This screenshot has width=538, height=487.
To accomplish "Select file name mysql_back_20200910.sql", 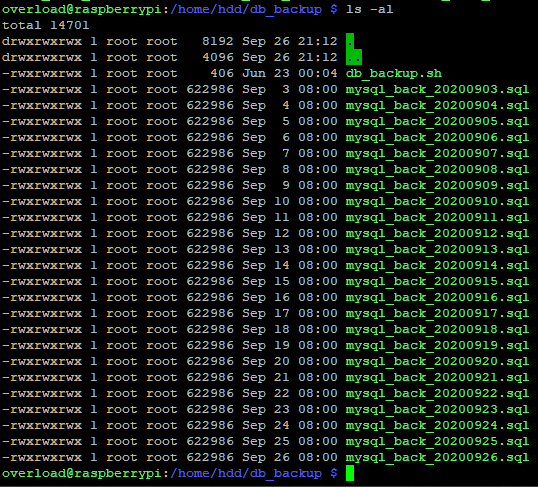I will coord(437,202).
